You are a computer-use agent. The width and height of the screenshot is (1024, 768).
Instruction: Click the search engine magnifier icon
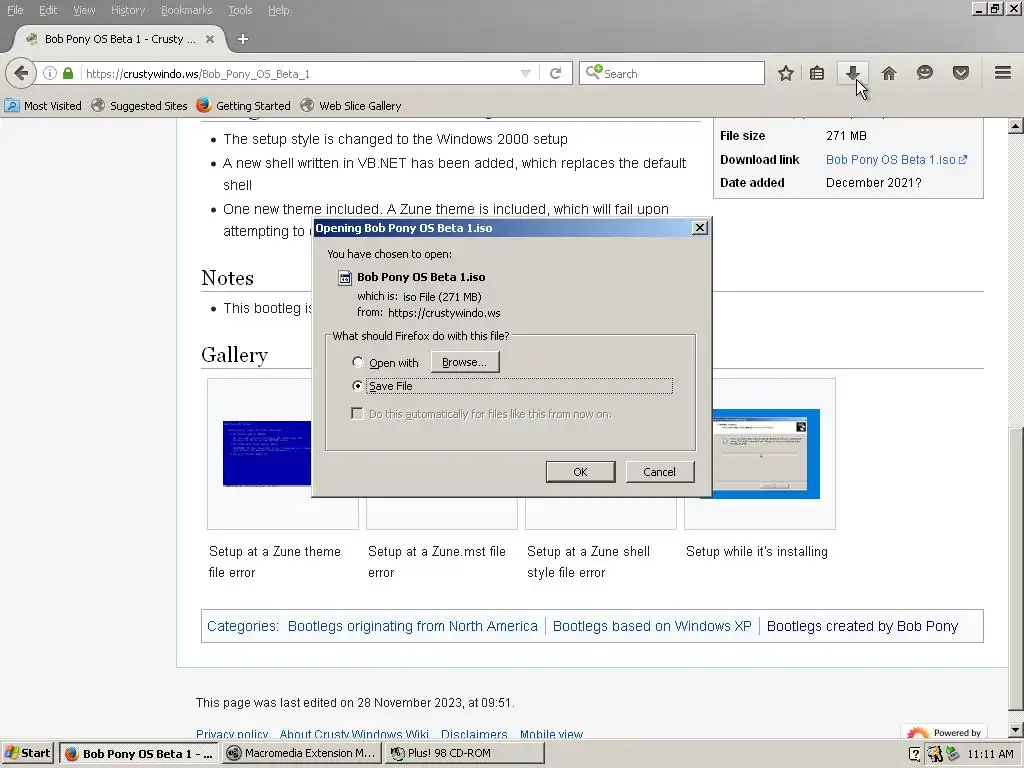click(x=593, y=72)
